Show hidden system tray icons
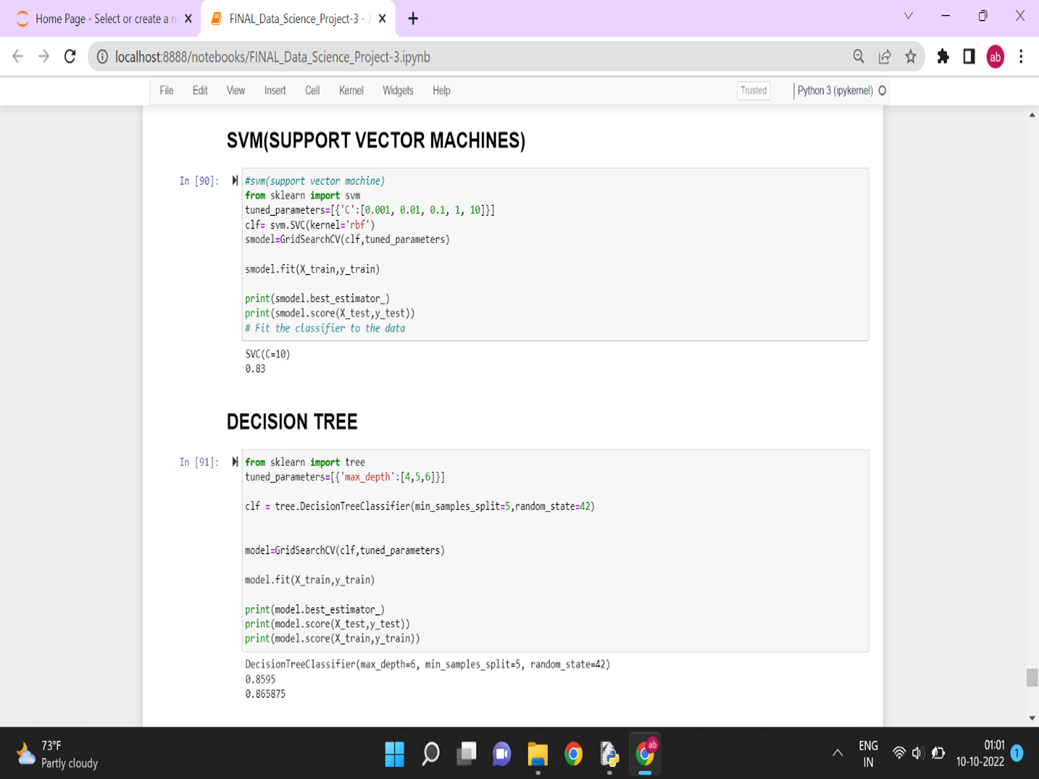Screen dimensions: 1039x779 click(838, 753)
